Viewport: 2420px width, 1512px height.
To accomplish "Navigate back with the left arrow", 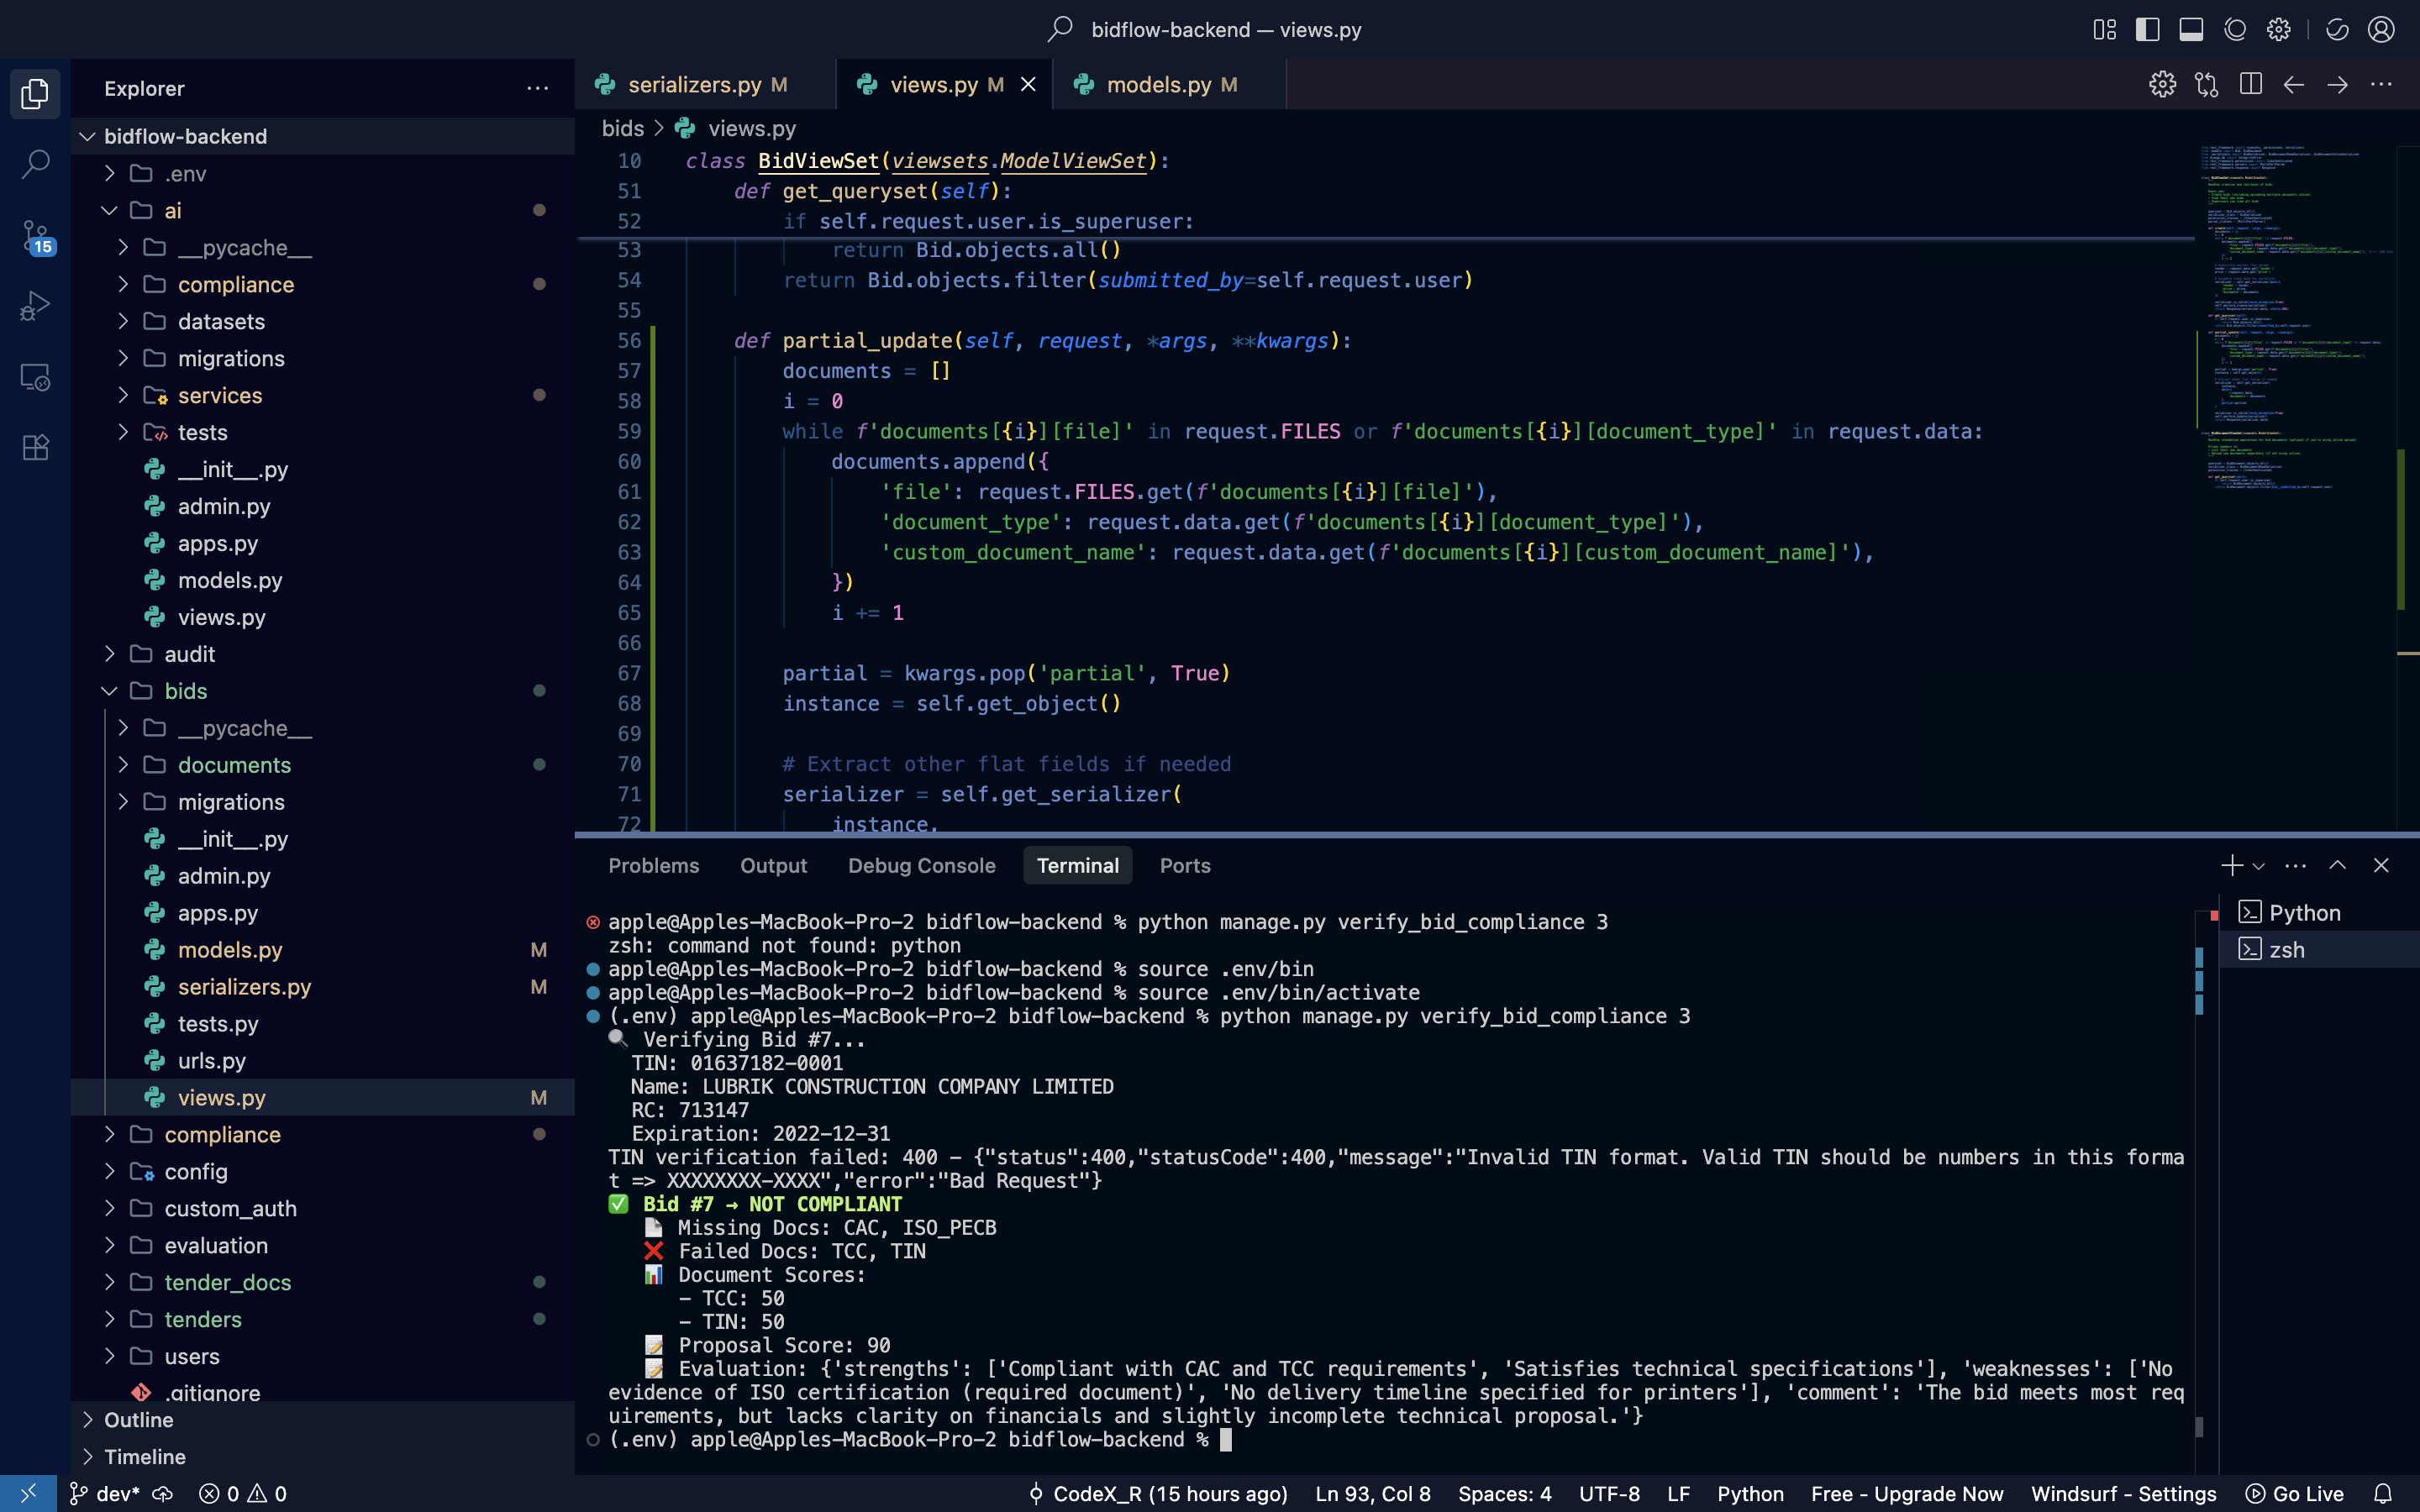I will pos(2294,84).
